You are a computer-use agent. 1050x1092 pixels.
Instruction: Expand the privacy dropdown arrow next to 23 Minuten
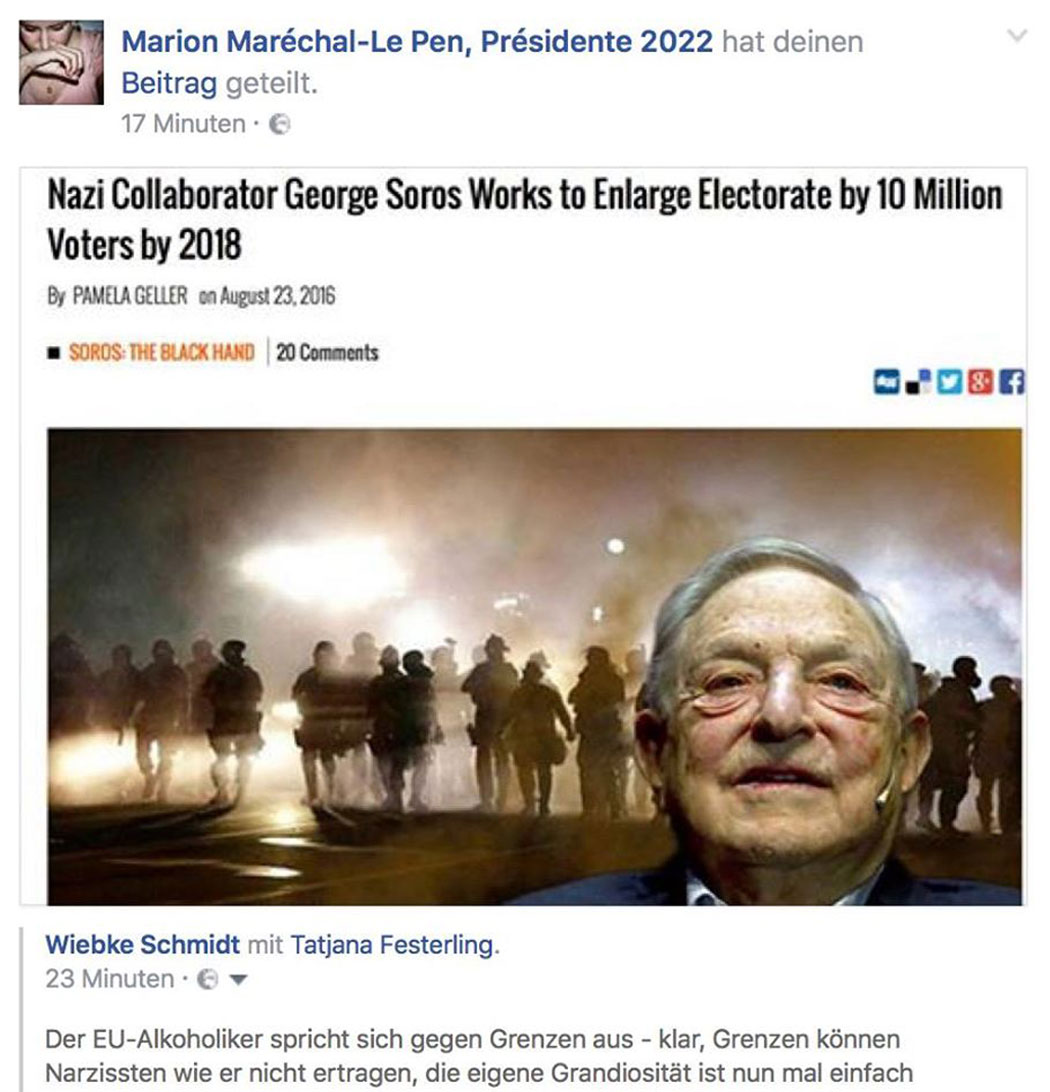(x=238, y=981)
